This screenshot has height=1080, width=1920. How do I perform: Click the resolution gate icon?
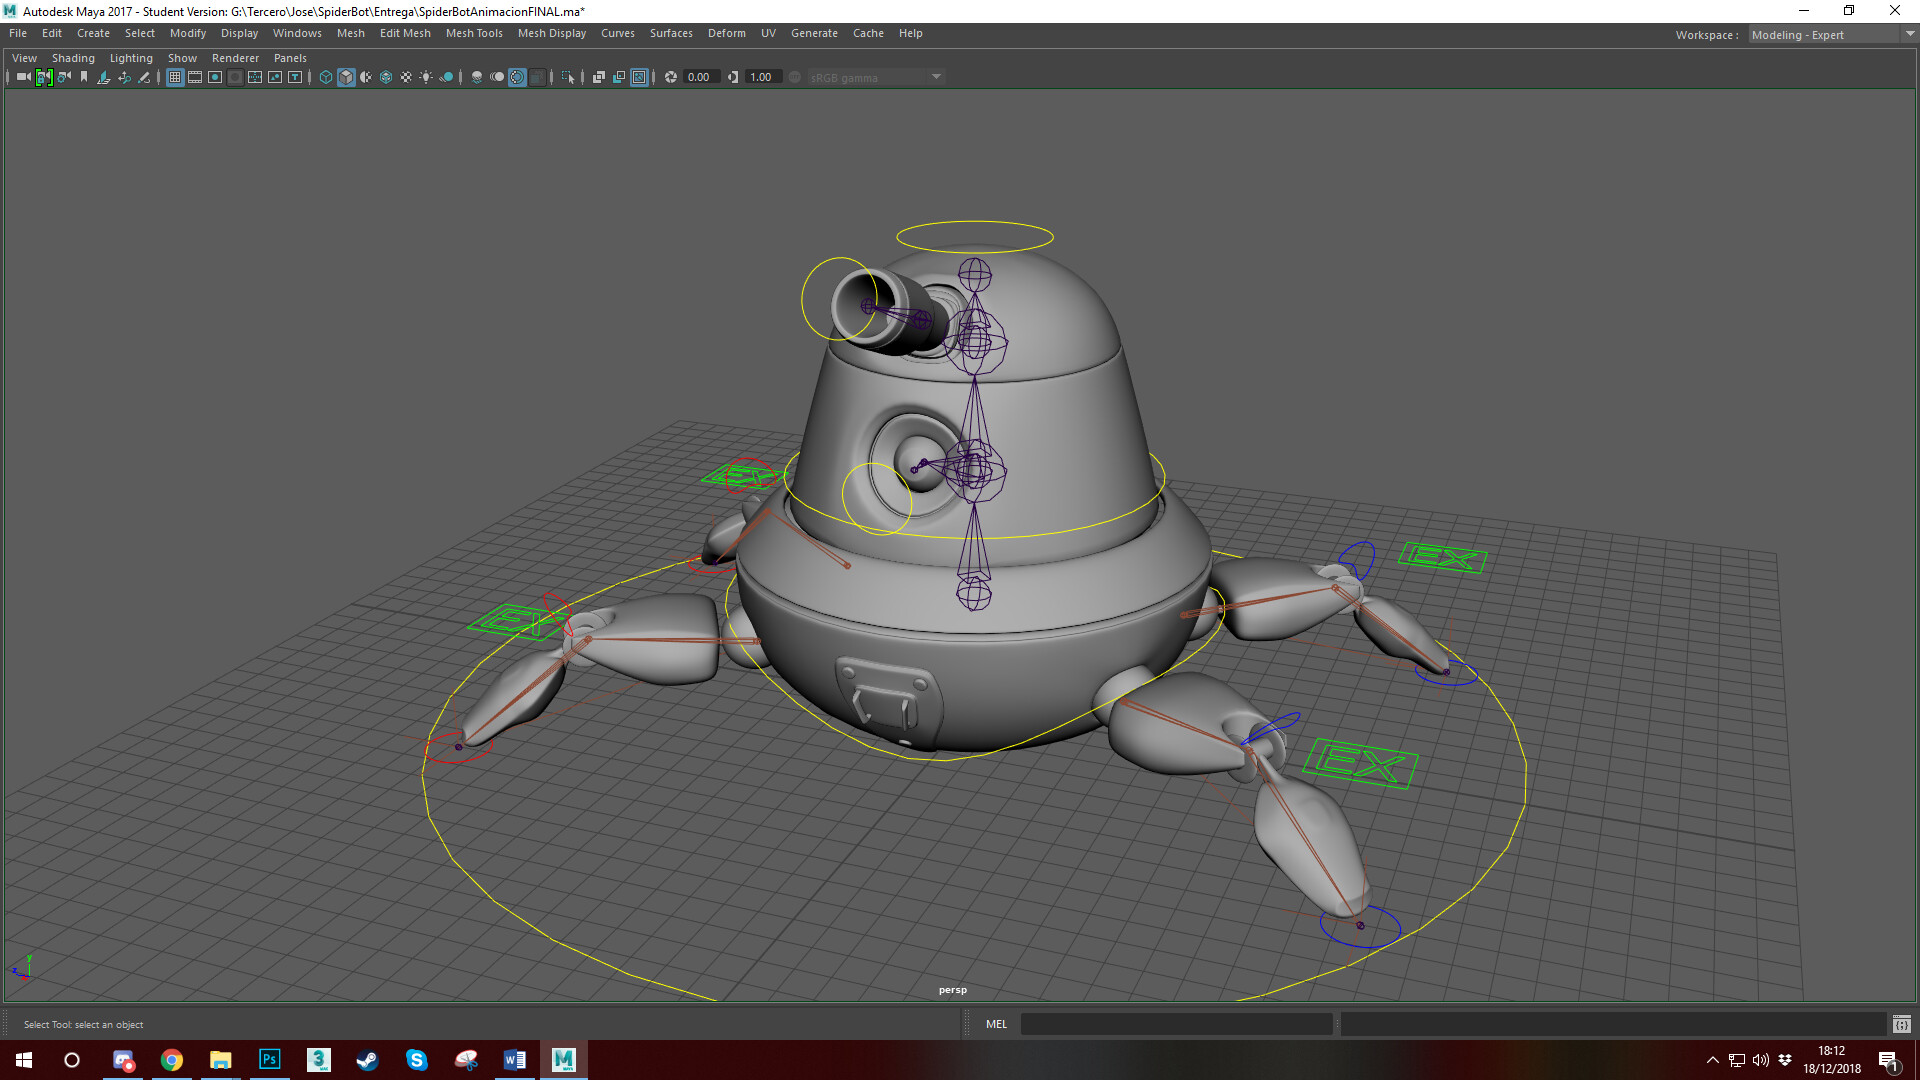pos(215,77)
